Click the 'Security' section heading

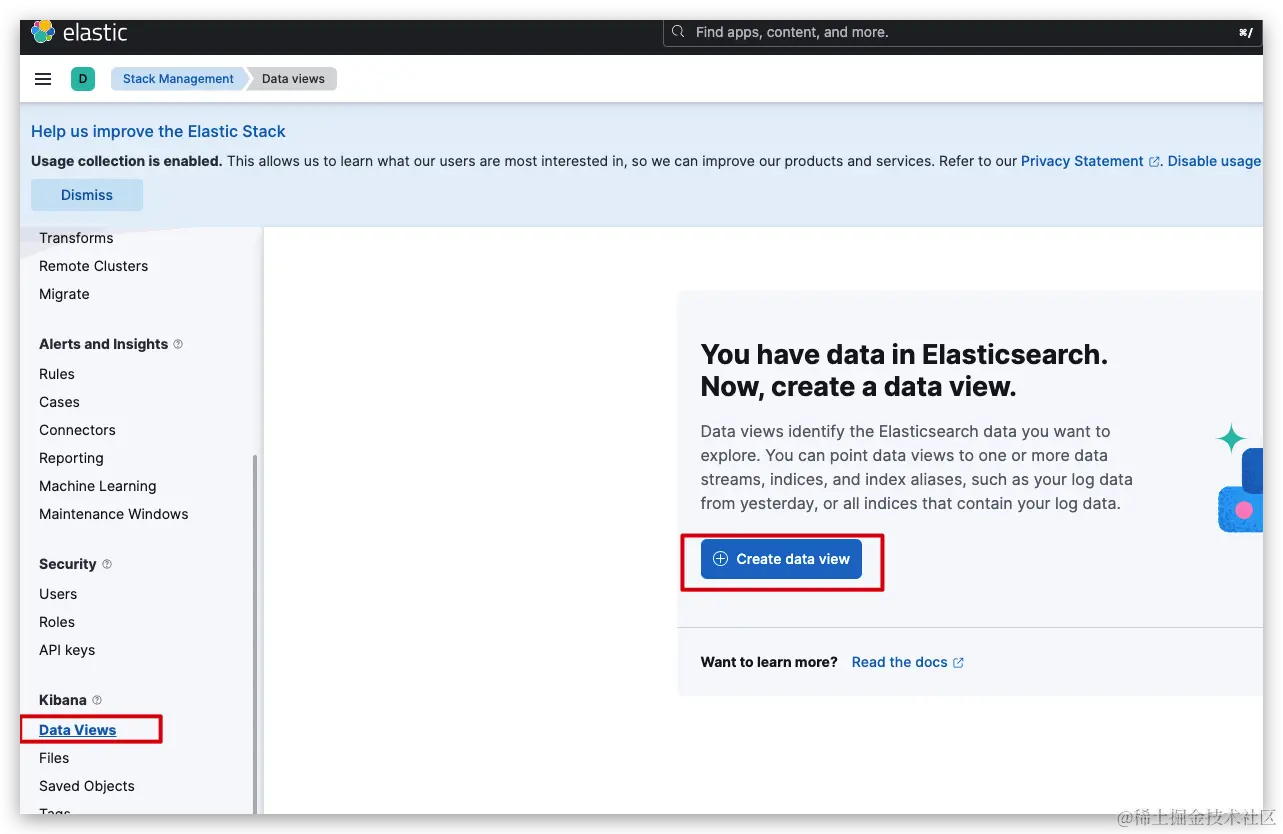tap(68, 564)
